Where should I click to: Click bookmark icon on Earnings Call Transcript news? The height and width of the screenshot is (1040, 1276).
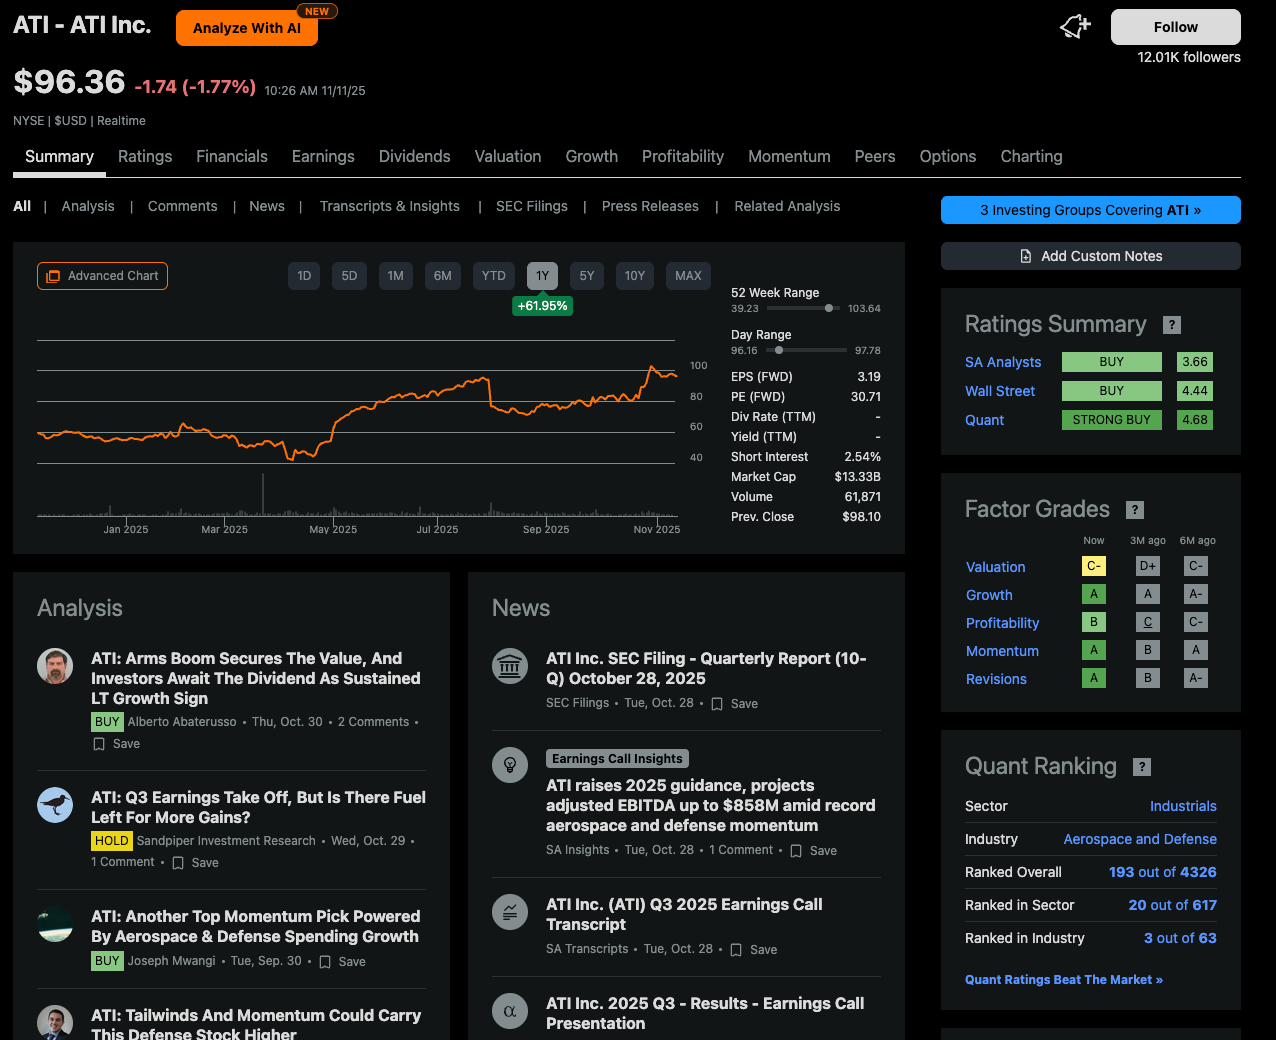coord(736,950)
